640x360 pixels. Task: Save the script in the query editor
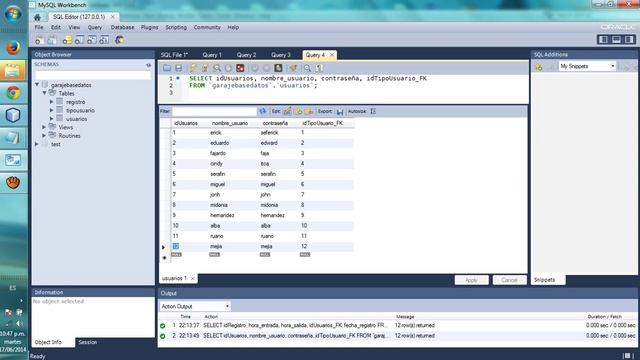point(178,68)
